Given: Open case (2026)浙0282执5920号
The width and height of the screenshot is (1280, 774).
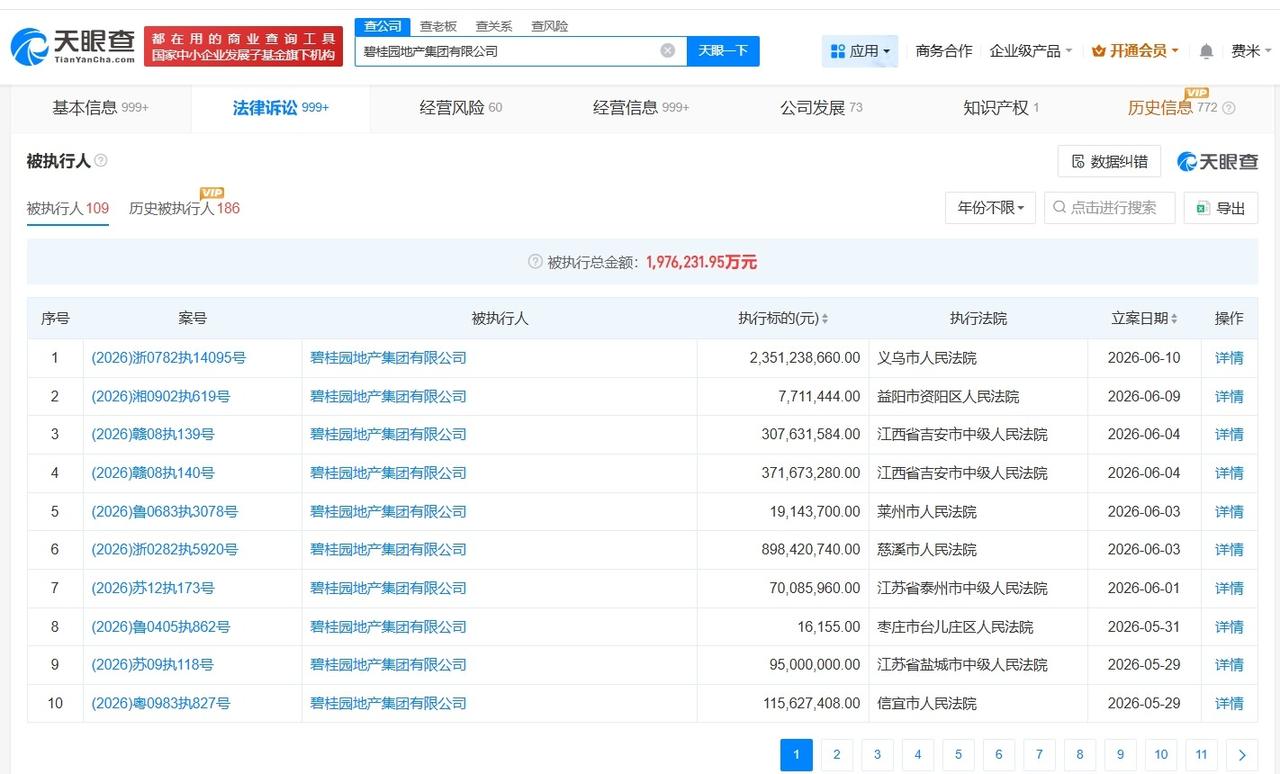Looking at the screenshot, I should click(165, 549).
